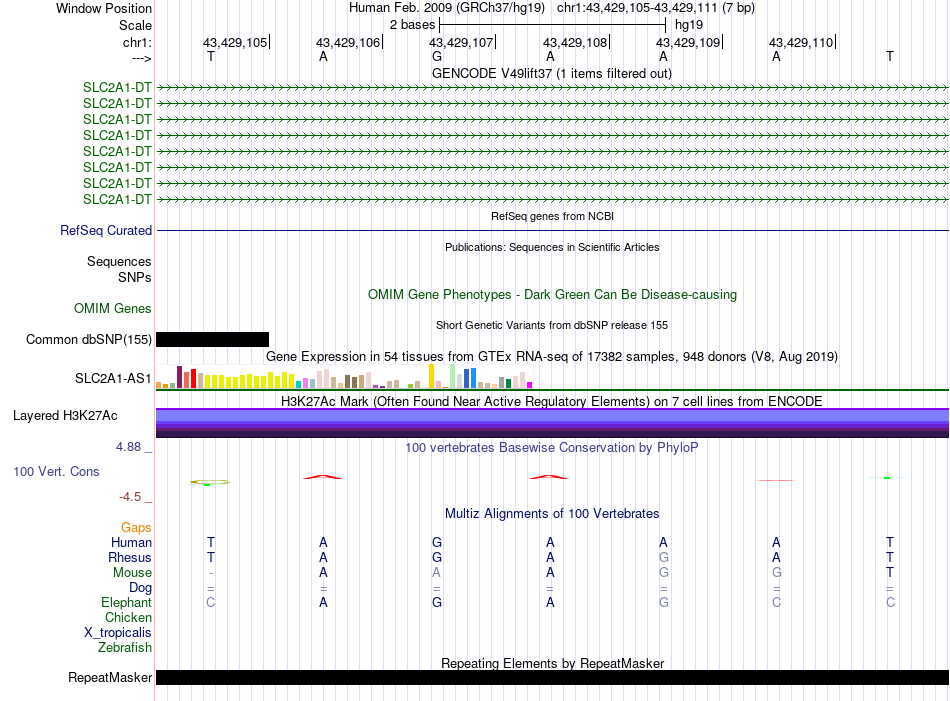Click the SNPs track label
Viewport: 950px width, 701px height.
click(135, 277)
